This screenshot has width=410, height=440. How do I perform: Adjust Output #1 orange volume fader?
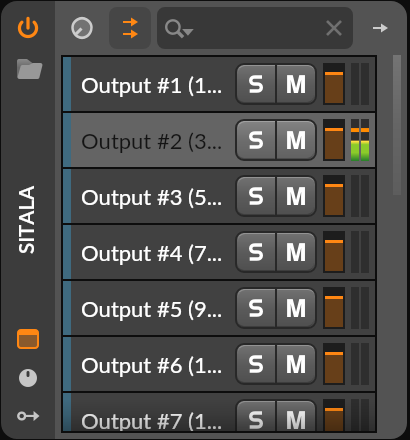point(334,84)
